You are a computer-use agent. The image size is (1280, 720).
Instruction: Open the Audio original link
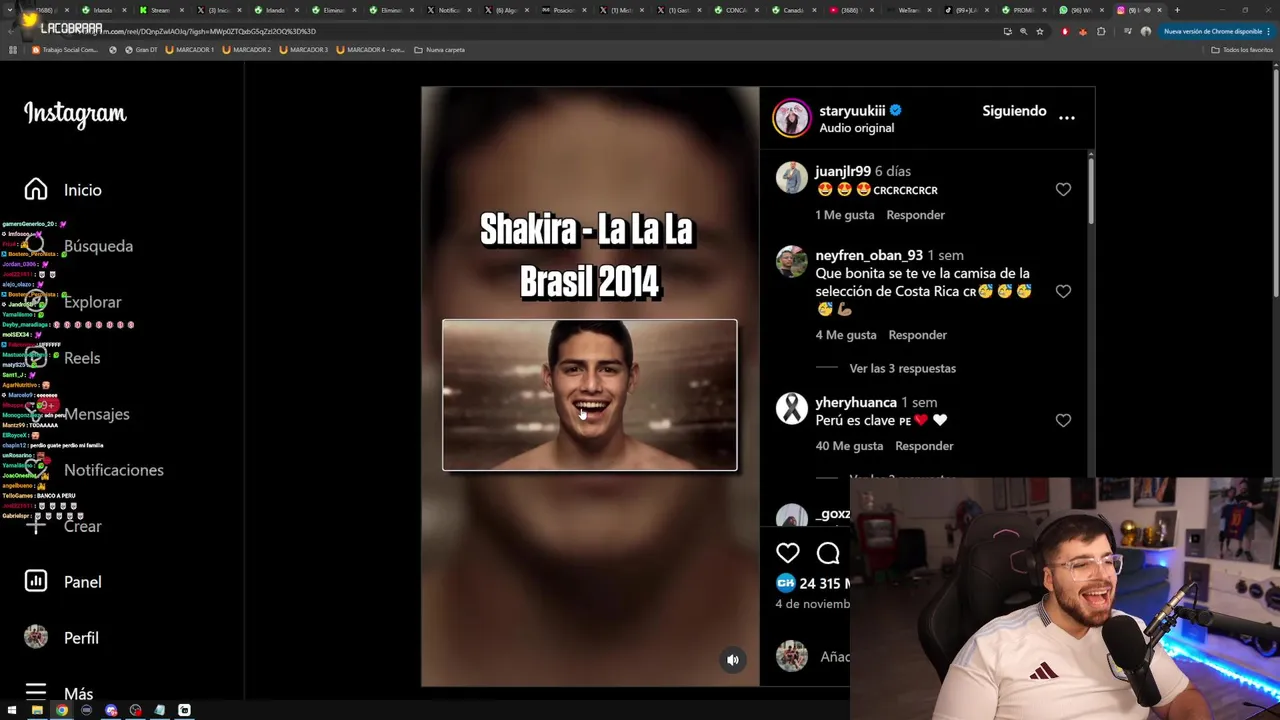(x=856, y=128)
